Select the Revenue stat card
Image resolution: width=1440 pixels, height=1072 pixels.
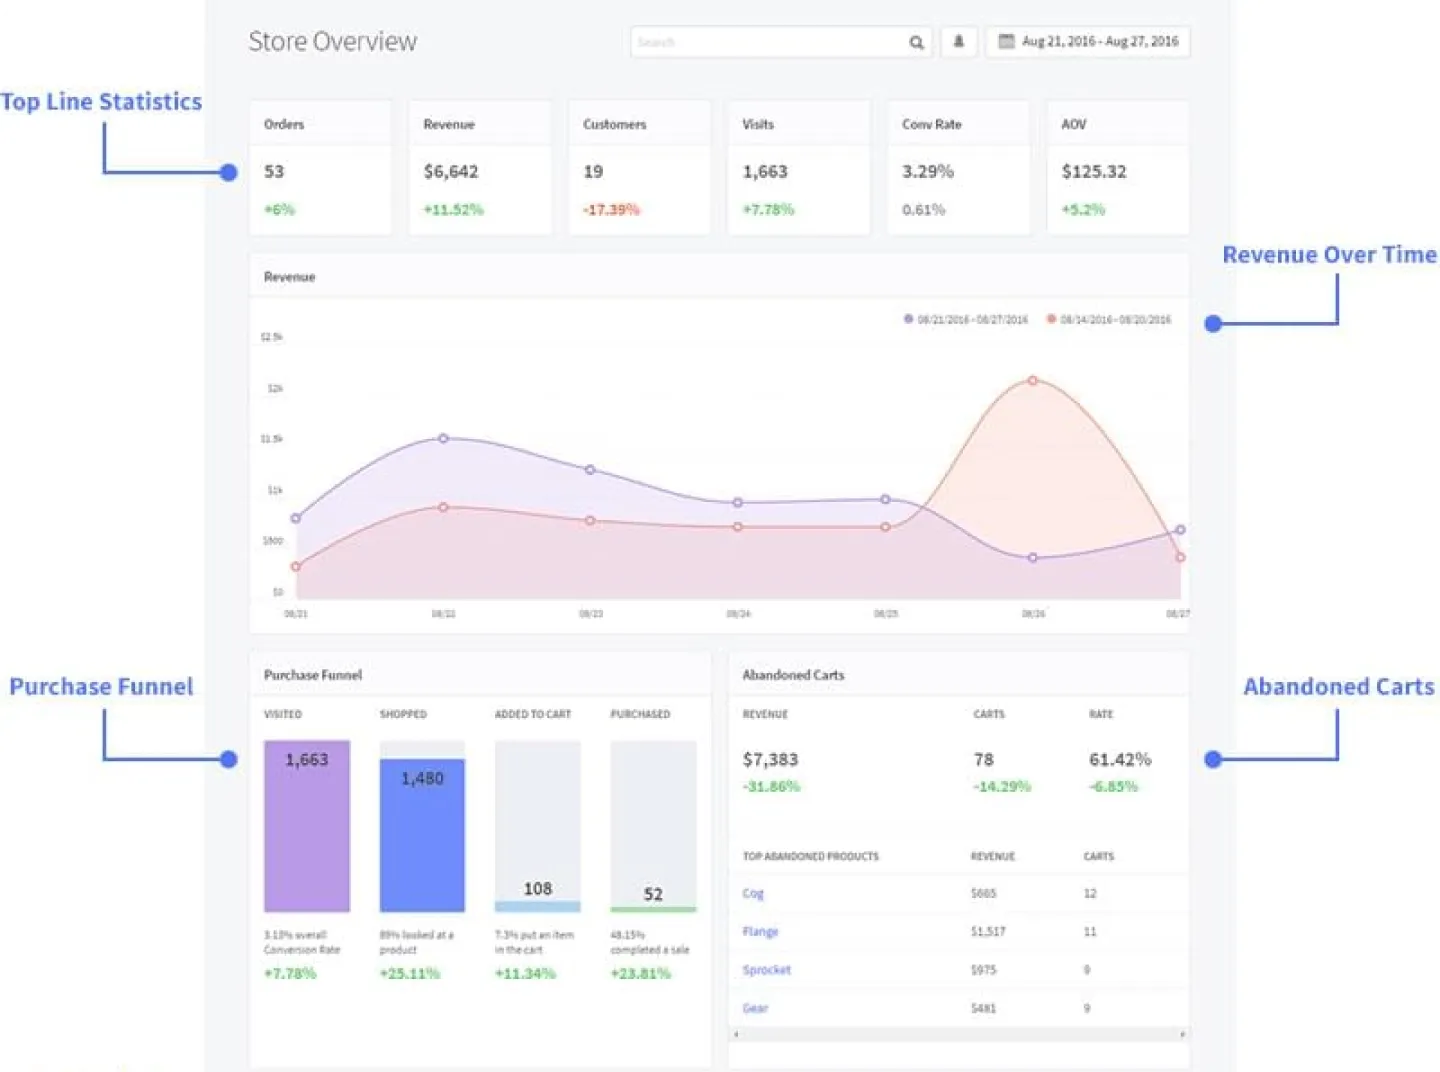click(479, 166)
